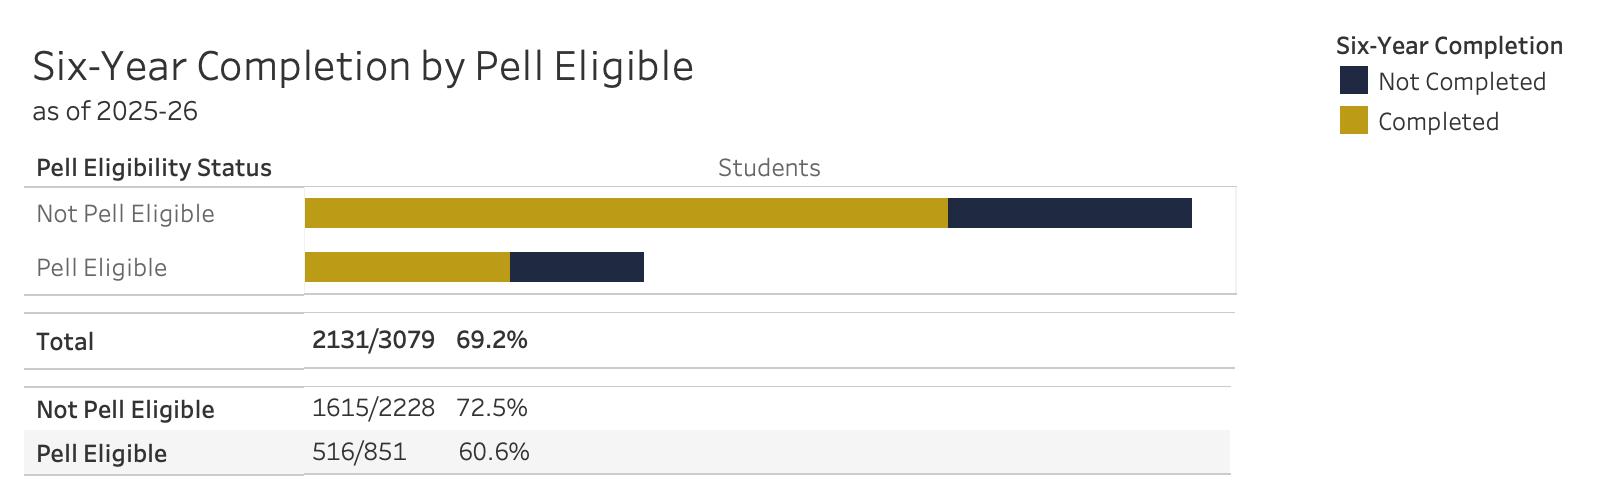Click the 60.6% completion rate

[x=493, y=452]
